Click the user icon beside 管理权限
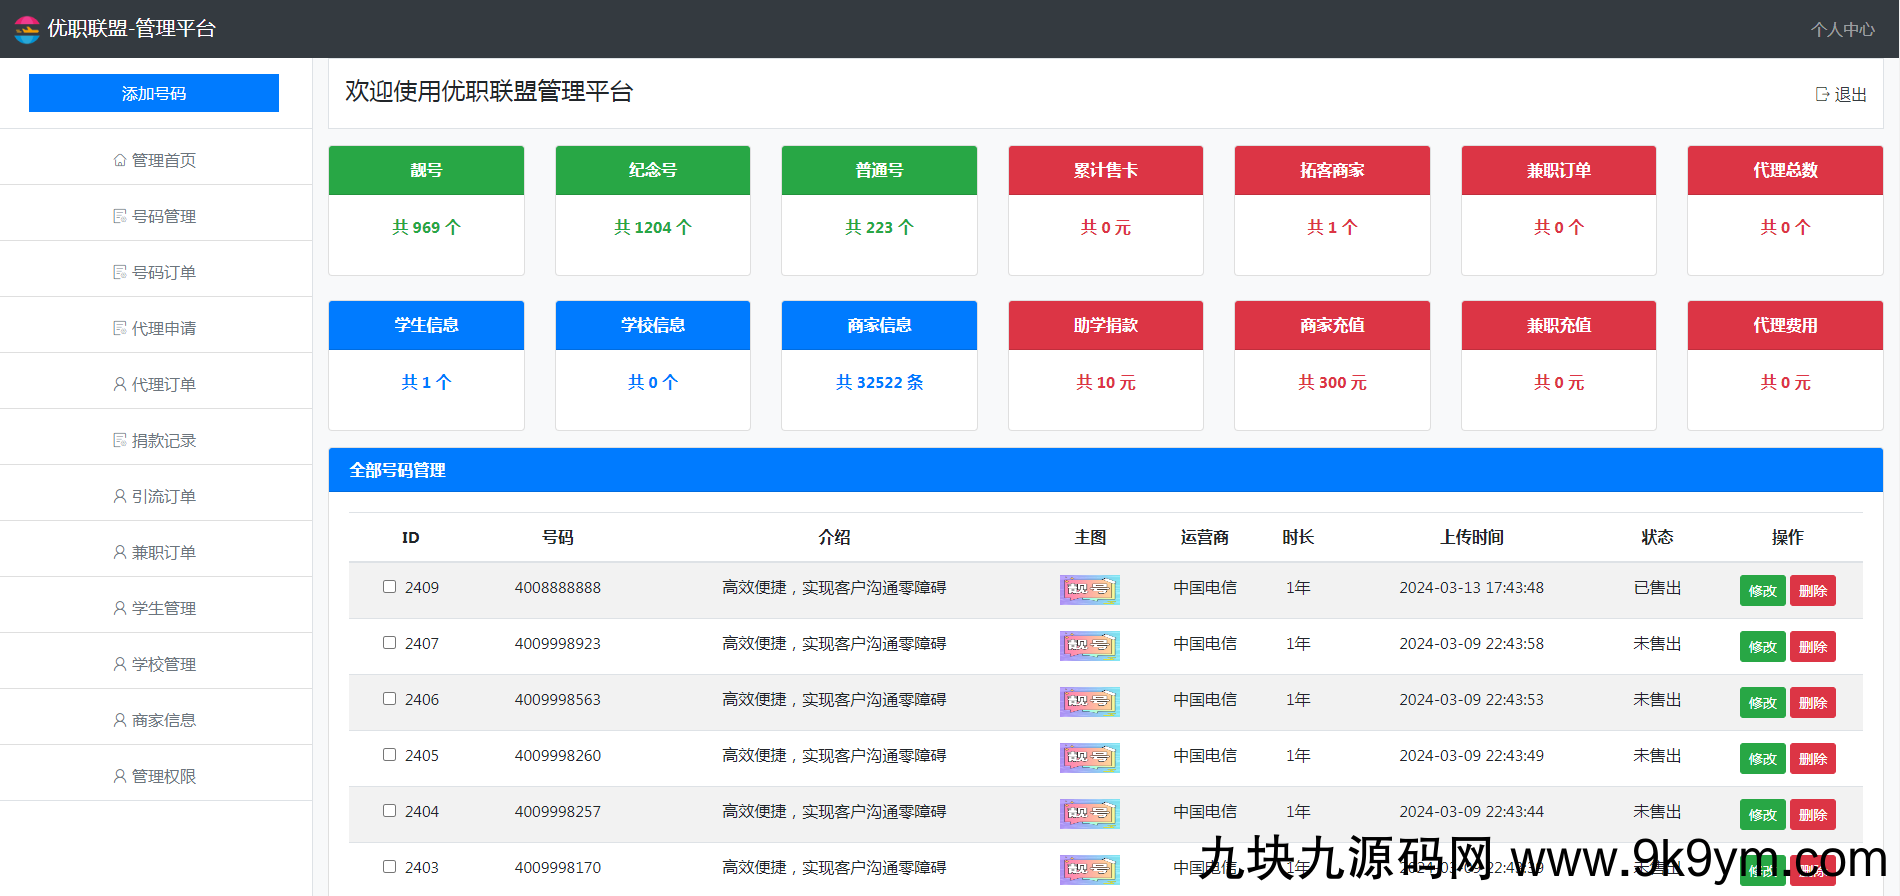This screenshot has width=1900, height=896. (x=120, y=776)
